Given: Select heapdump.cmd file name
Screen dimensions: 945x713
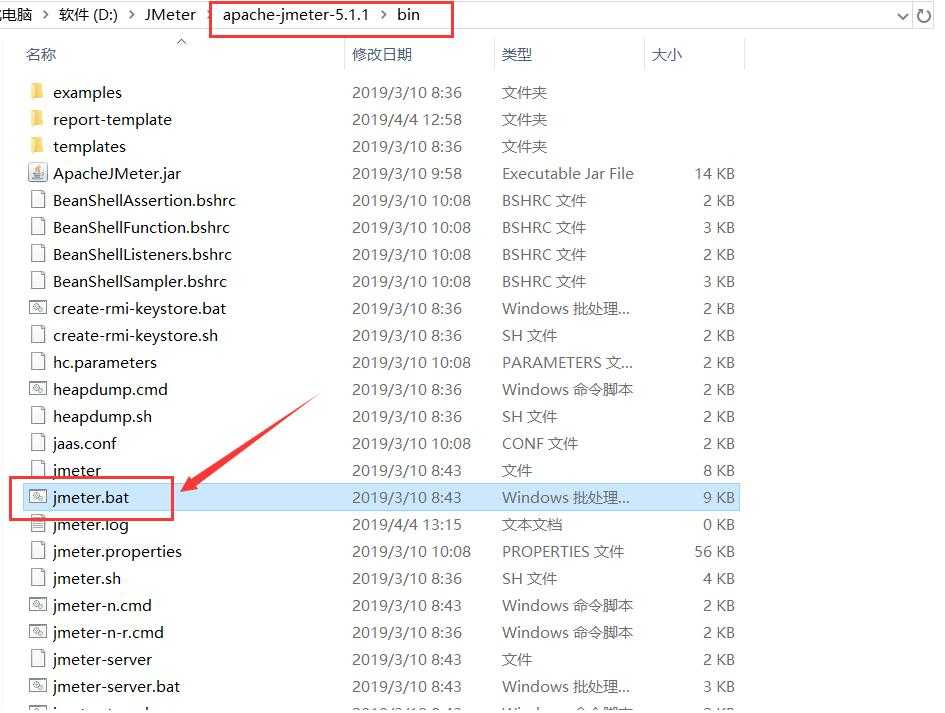Looking at the screenshot, I should pyautogui.click(x=110, y=389).
